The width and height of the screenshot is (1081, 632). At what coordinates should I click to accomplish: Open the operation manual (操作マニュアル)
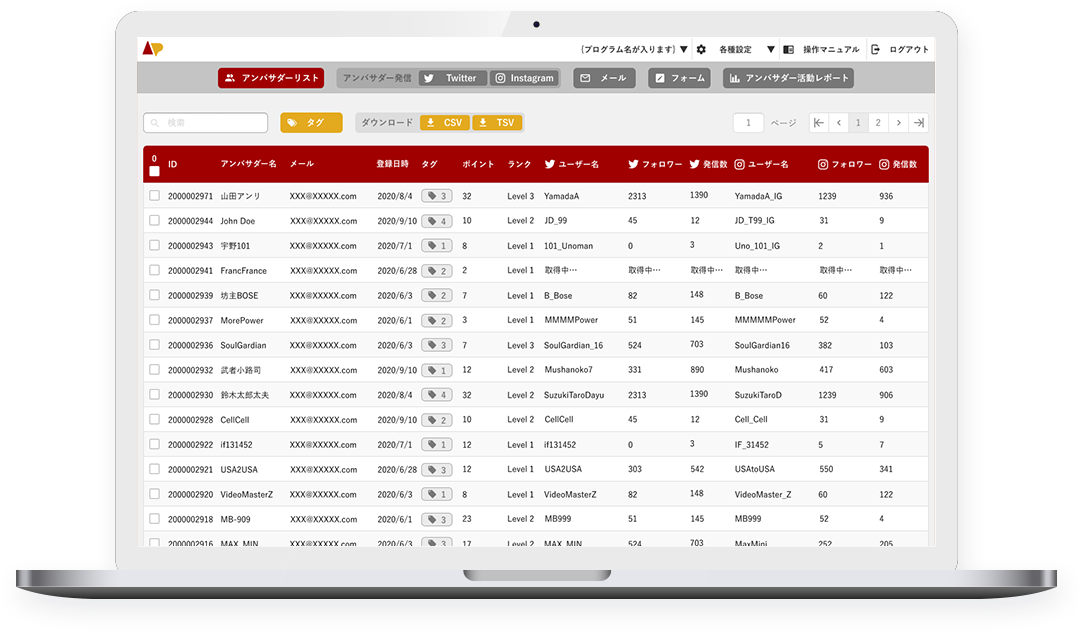coord(822,49)
